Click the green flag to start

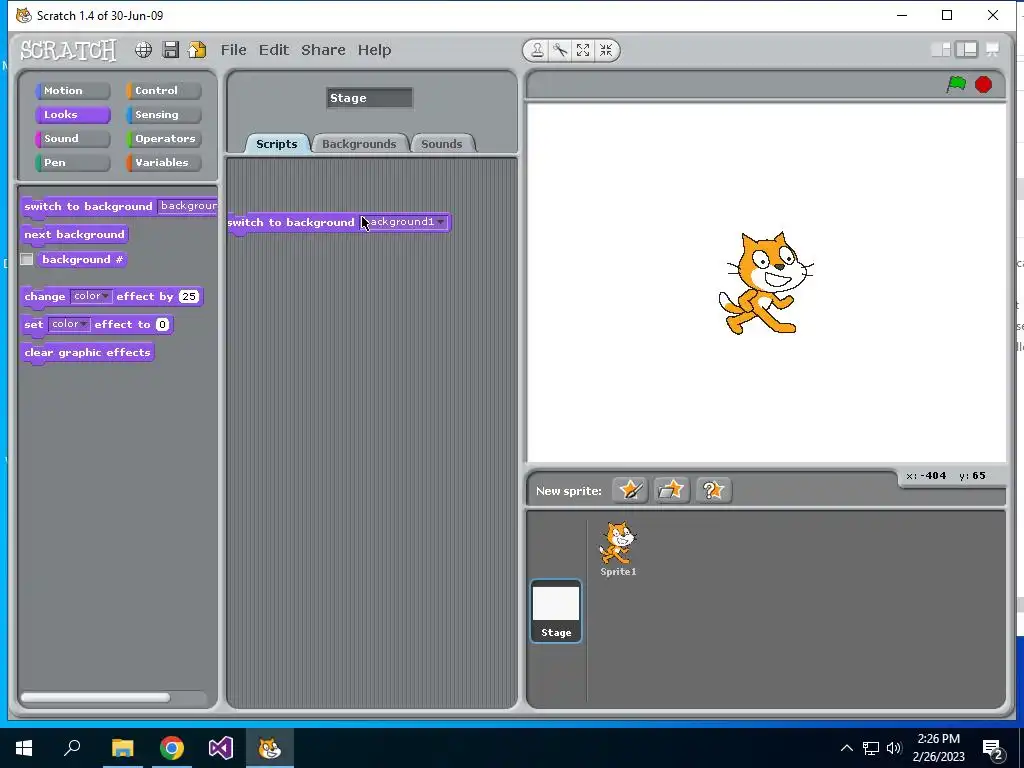[x=956, y=84]
